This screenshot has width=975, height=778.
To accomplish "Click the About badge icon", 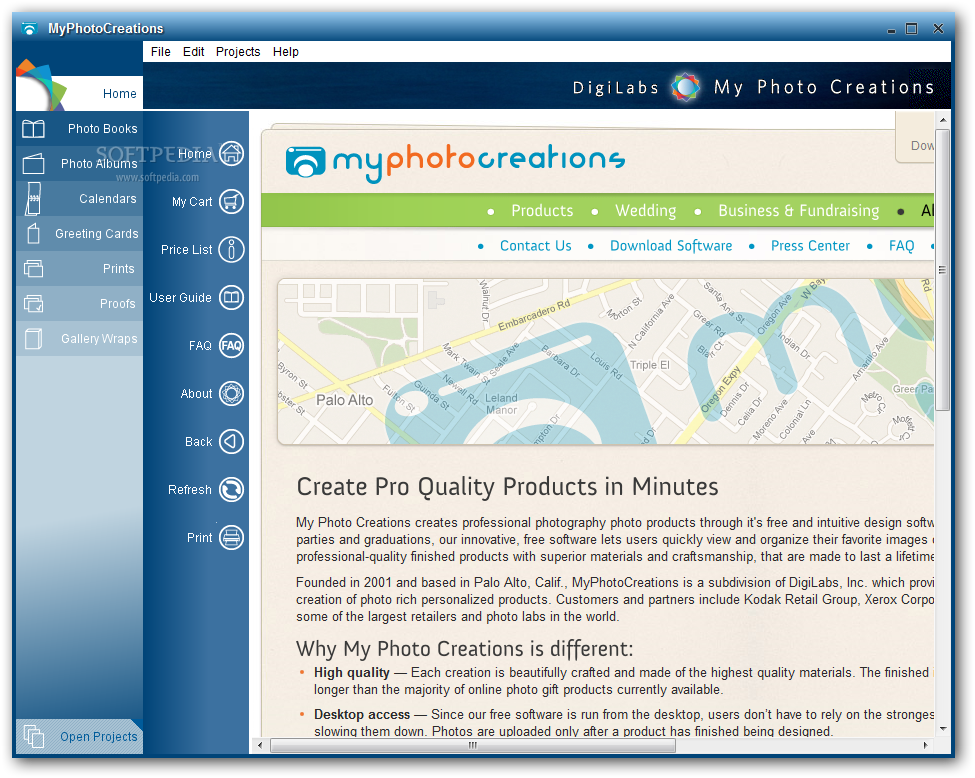I will 231,394.
